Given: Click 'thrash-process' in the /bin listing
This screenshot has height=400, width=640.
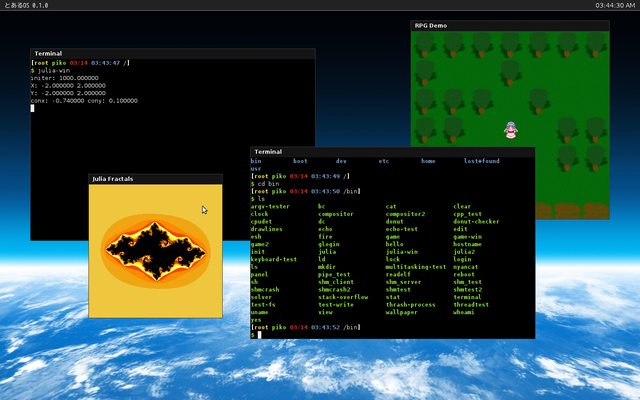Looking at the screenshot, I should pyautogui.click(x=411, y=304).
